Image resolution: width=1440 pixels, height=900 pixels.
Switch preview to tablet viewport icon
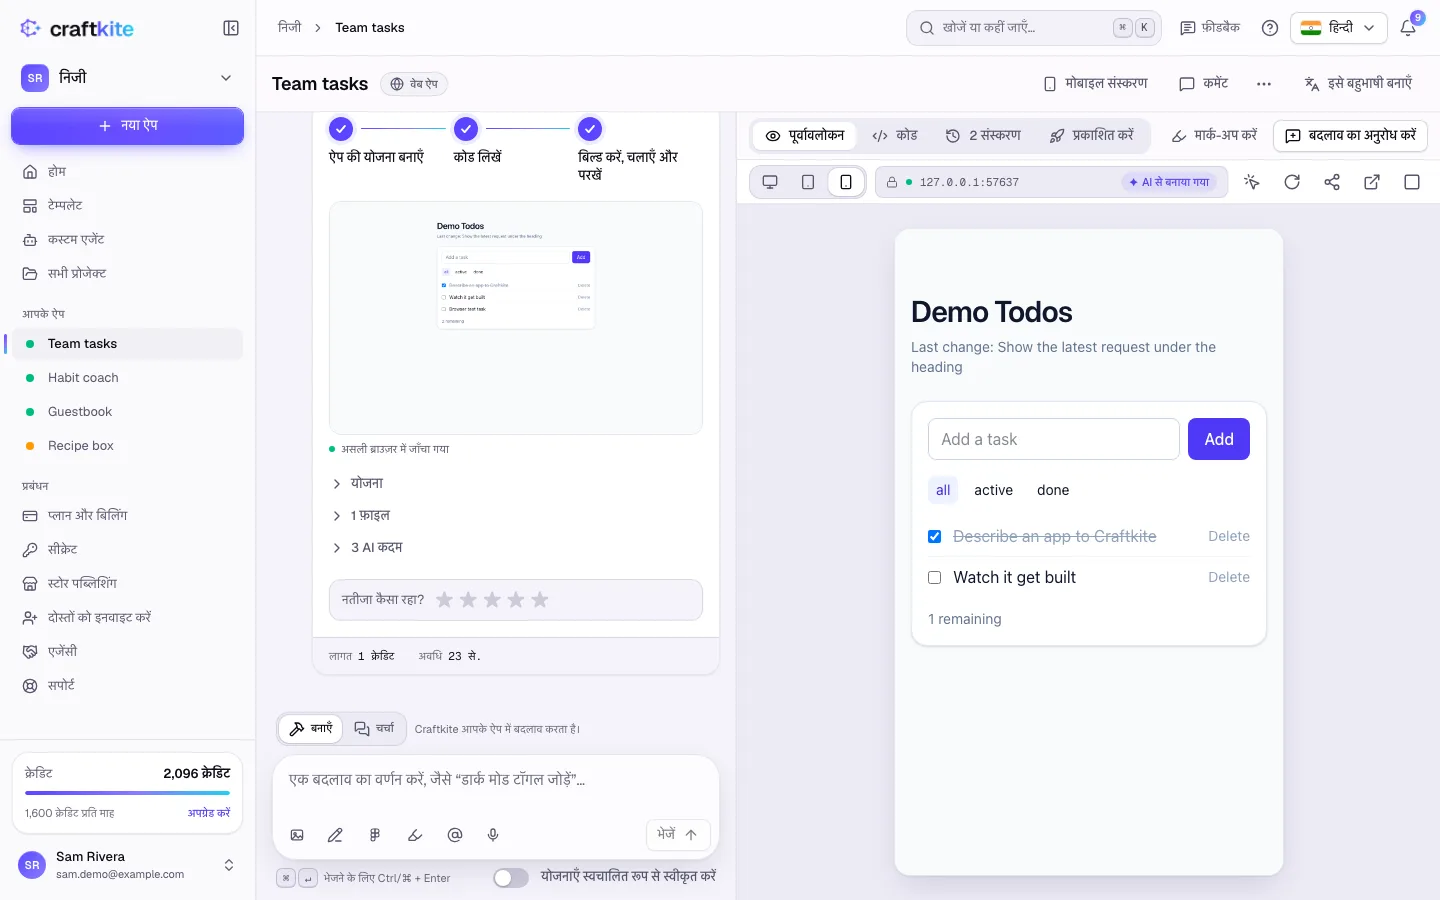[808, 182]
